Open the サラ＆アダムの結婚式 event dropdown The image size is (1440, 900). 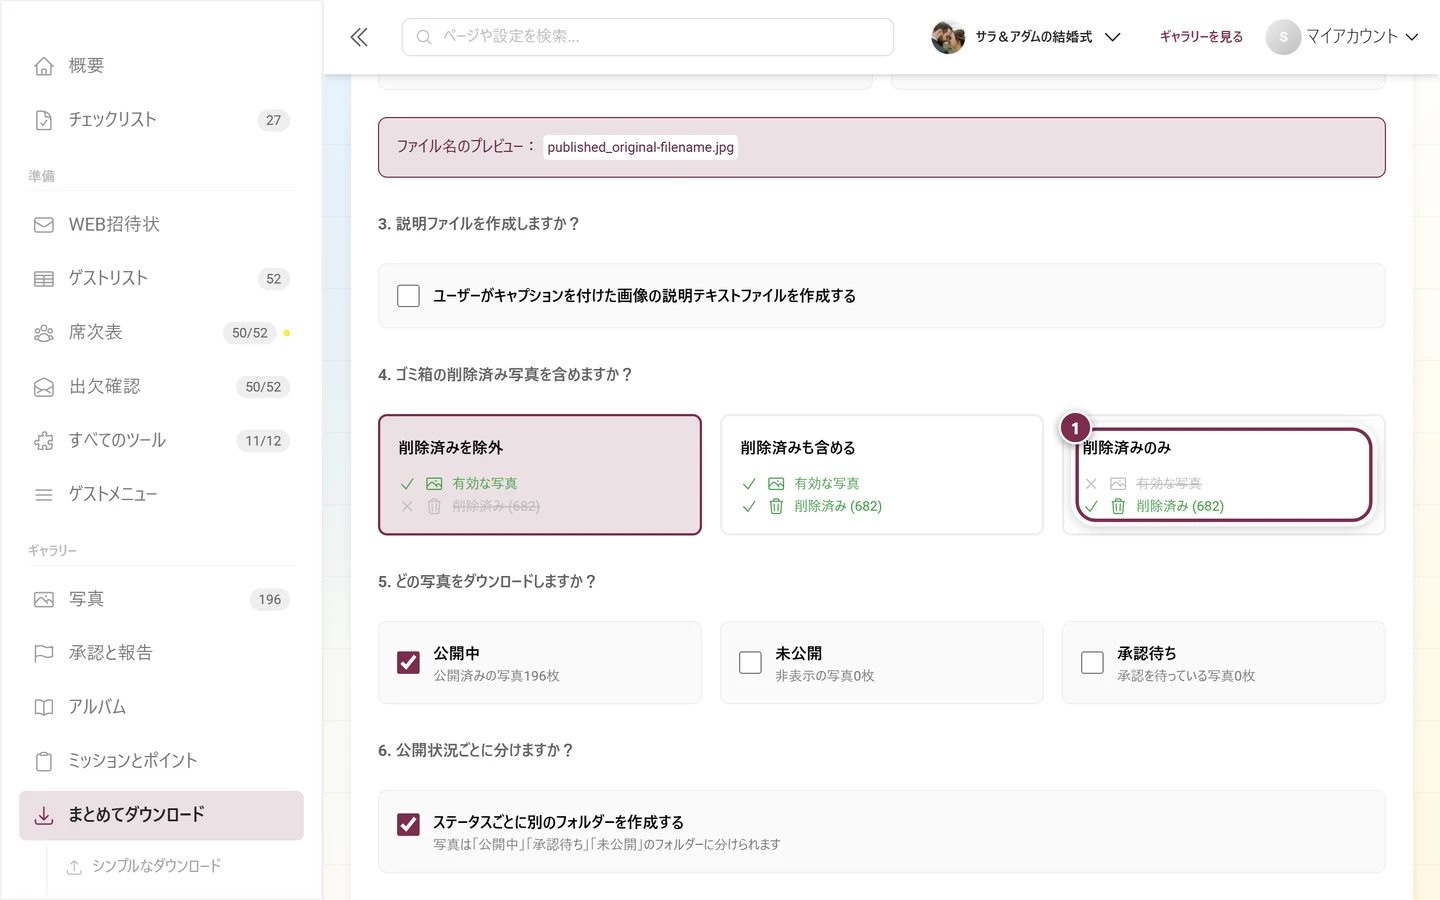(x=1027, y=37)
